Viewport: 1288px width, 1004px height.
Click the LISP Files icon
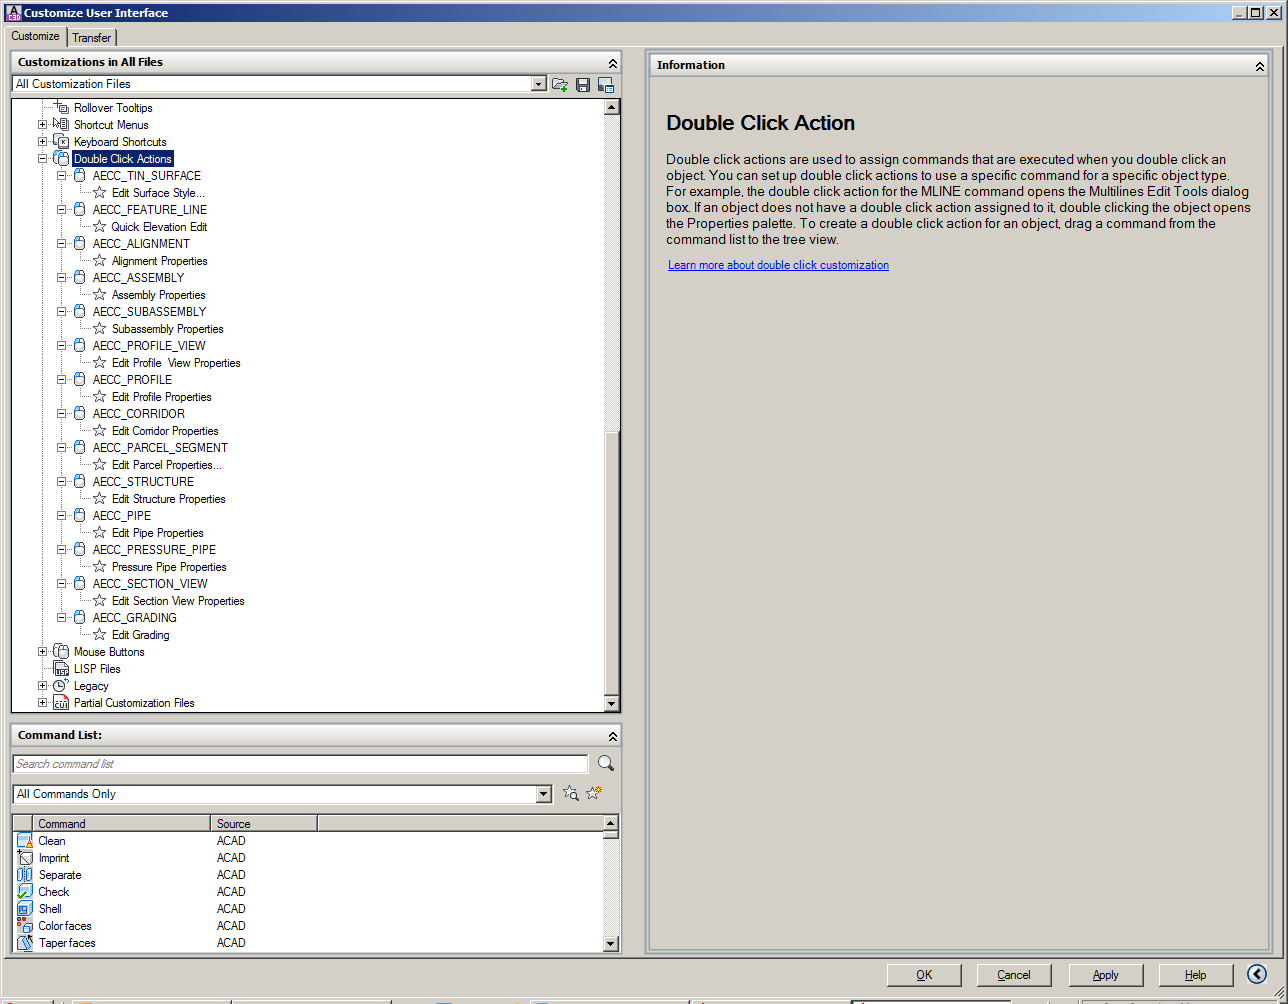coord(61,669)
